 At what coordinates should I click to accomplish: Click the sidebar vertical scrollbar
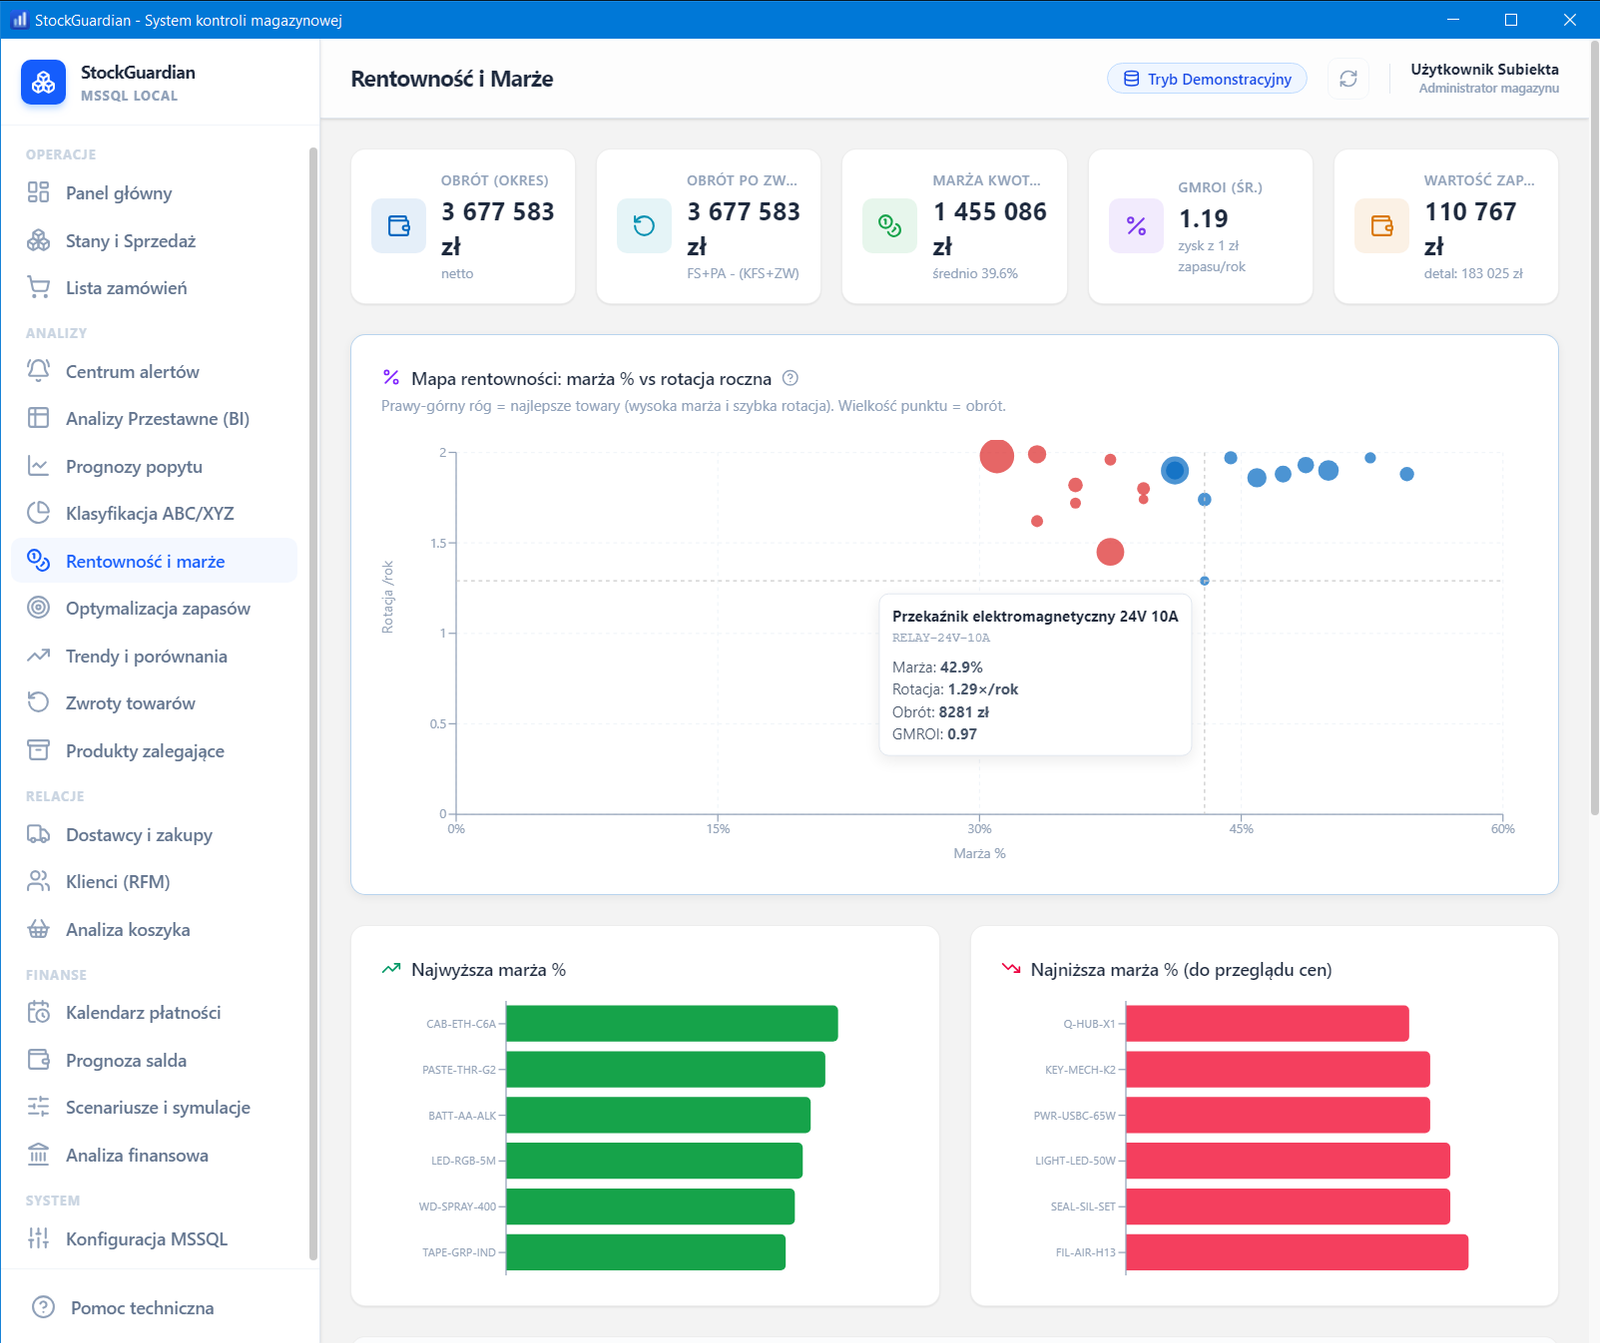pos(313,704)
